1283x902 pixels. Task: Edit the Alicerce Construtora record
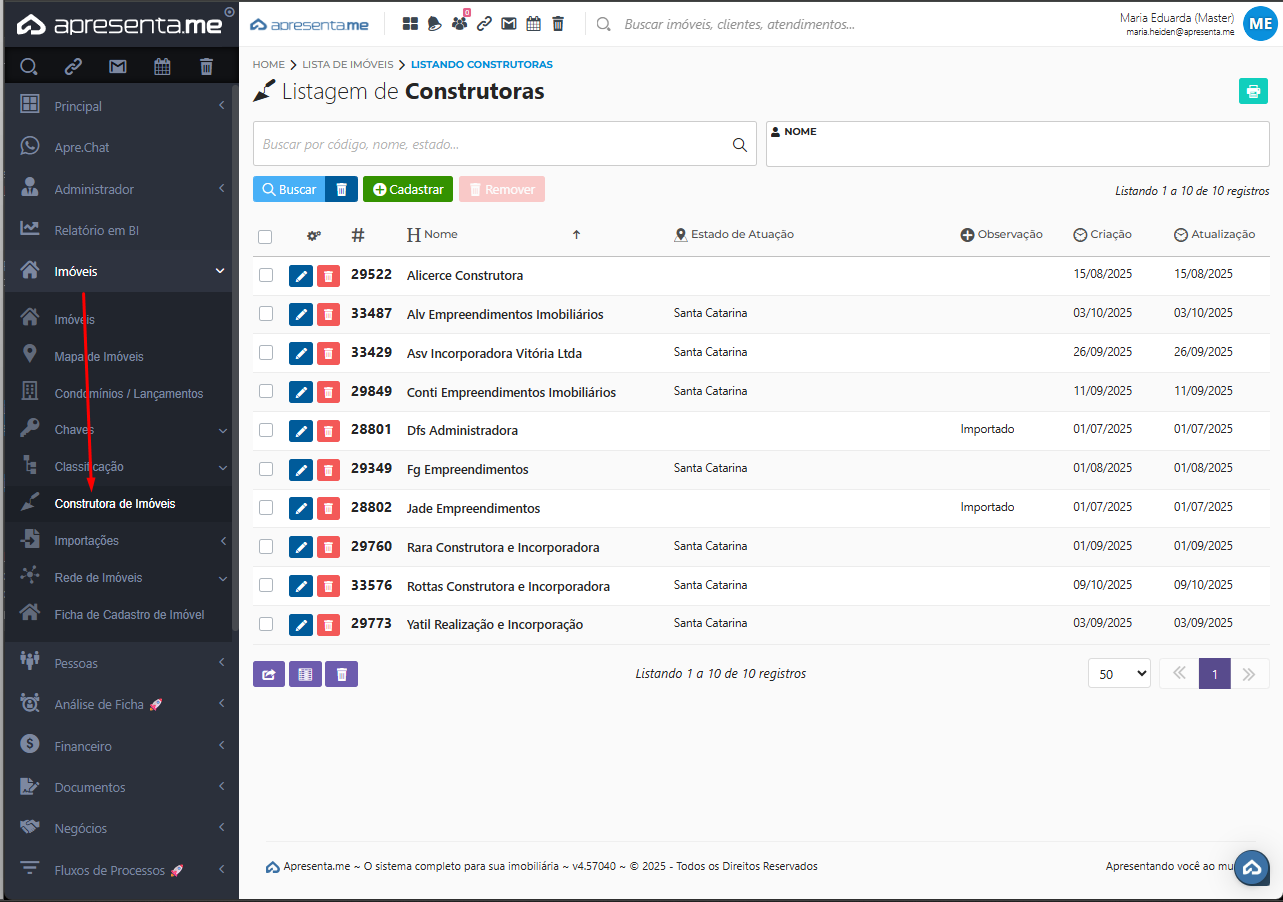tap(301, 276)
